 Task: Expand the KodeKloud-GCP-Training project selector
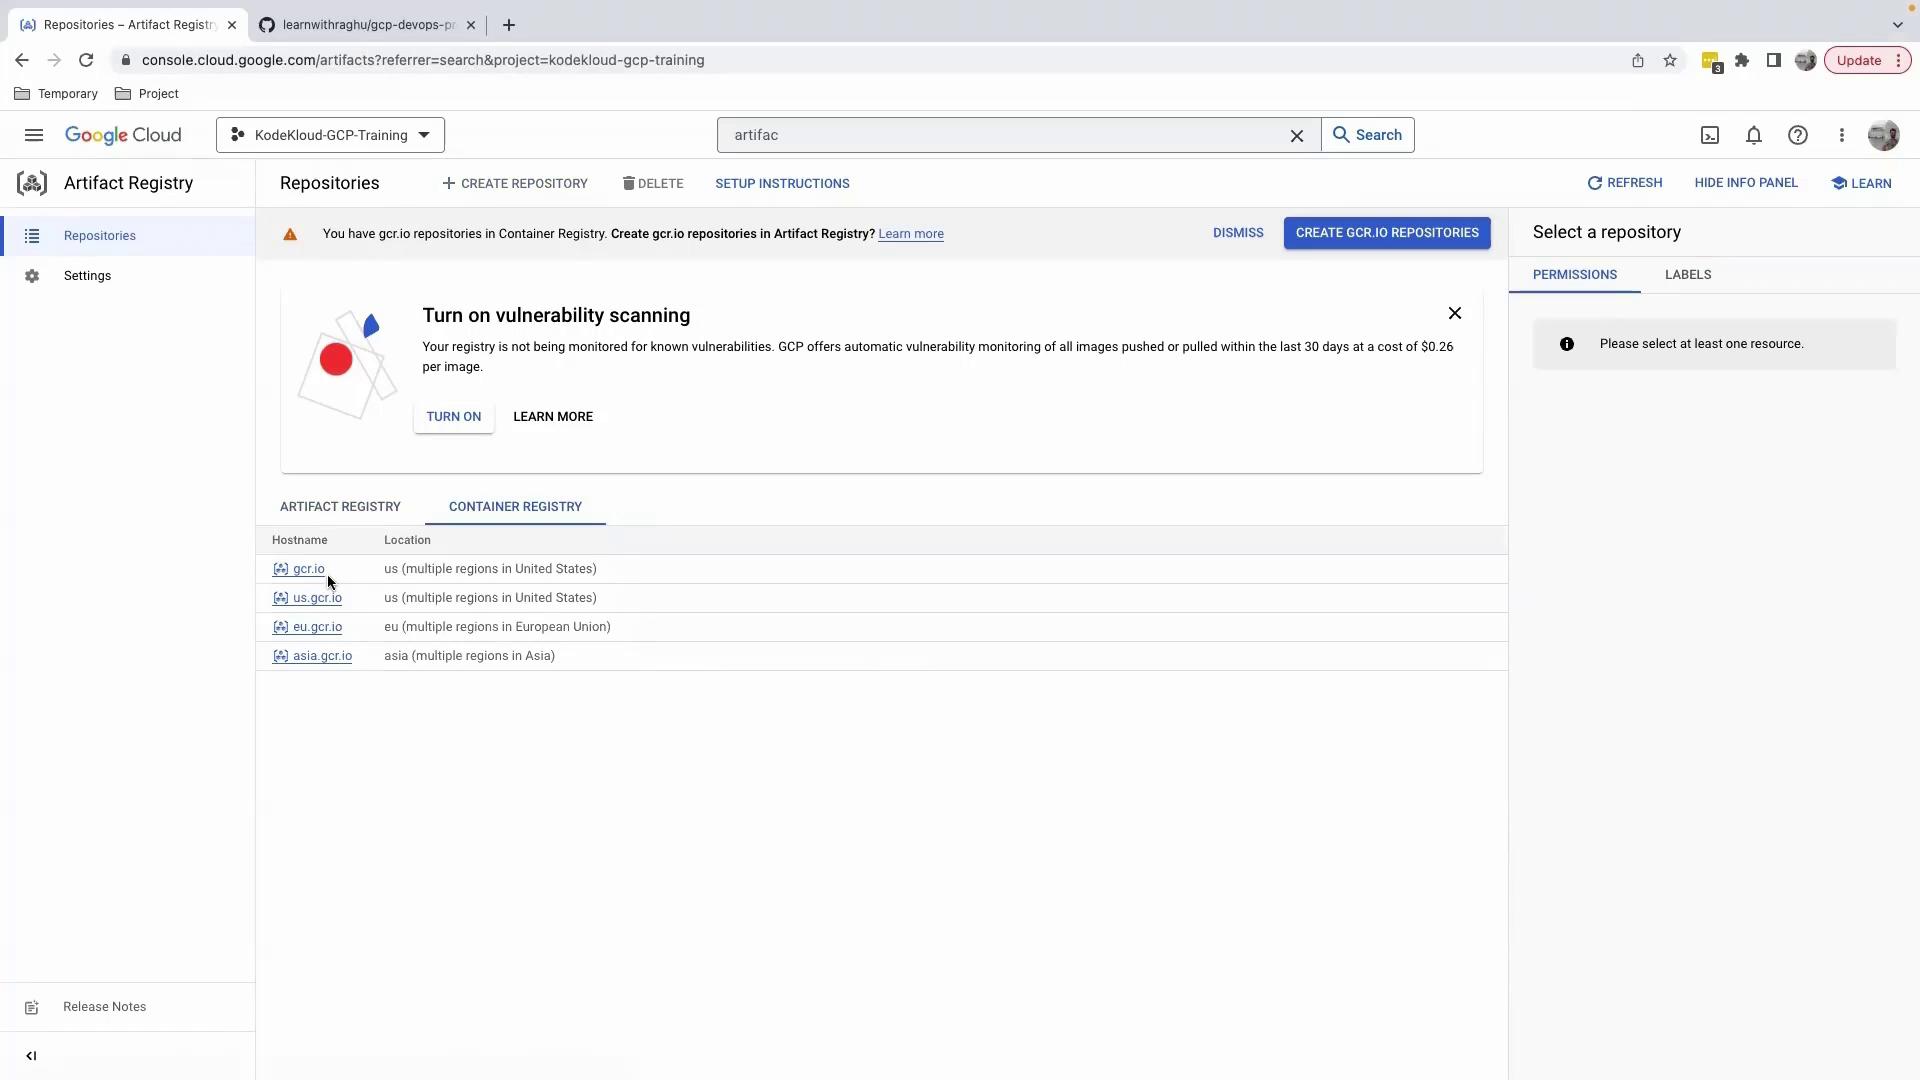[330, 135]
